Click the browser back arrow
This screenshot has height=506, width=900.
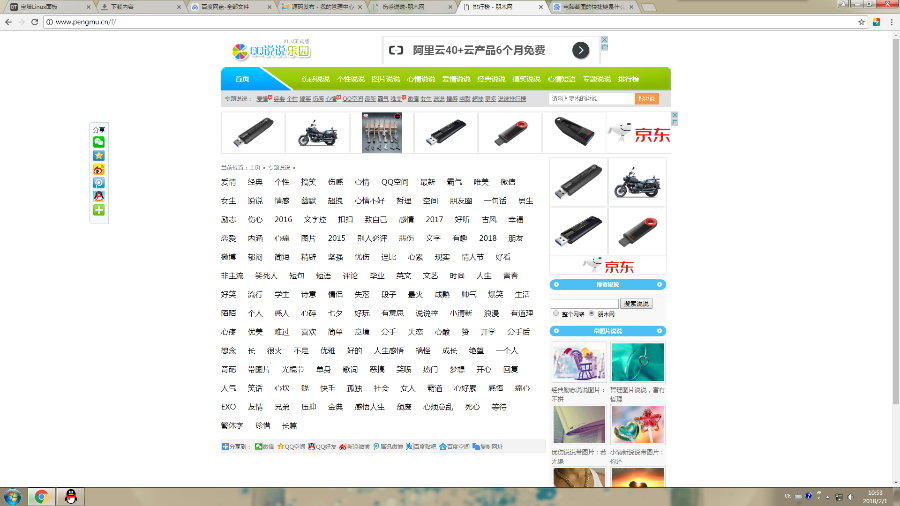tap(8, 22)
